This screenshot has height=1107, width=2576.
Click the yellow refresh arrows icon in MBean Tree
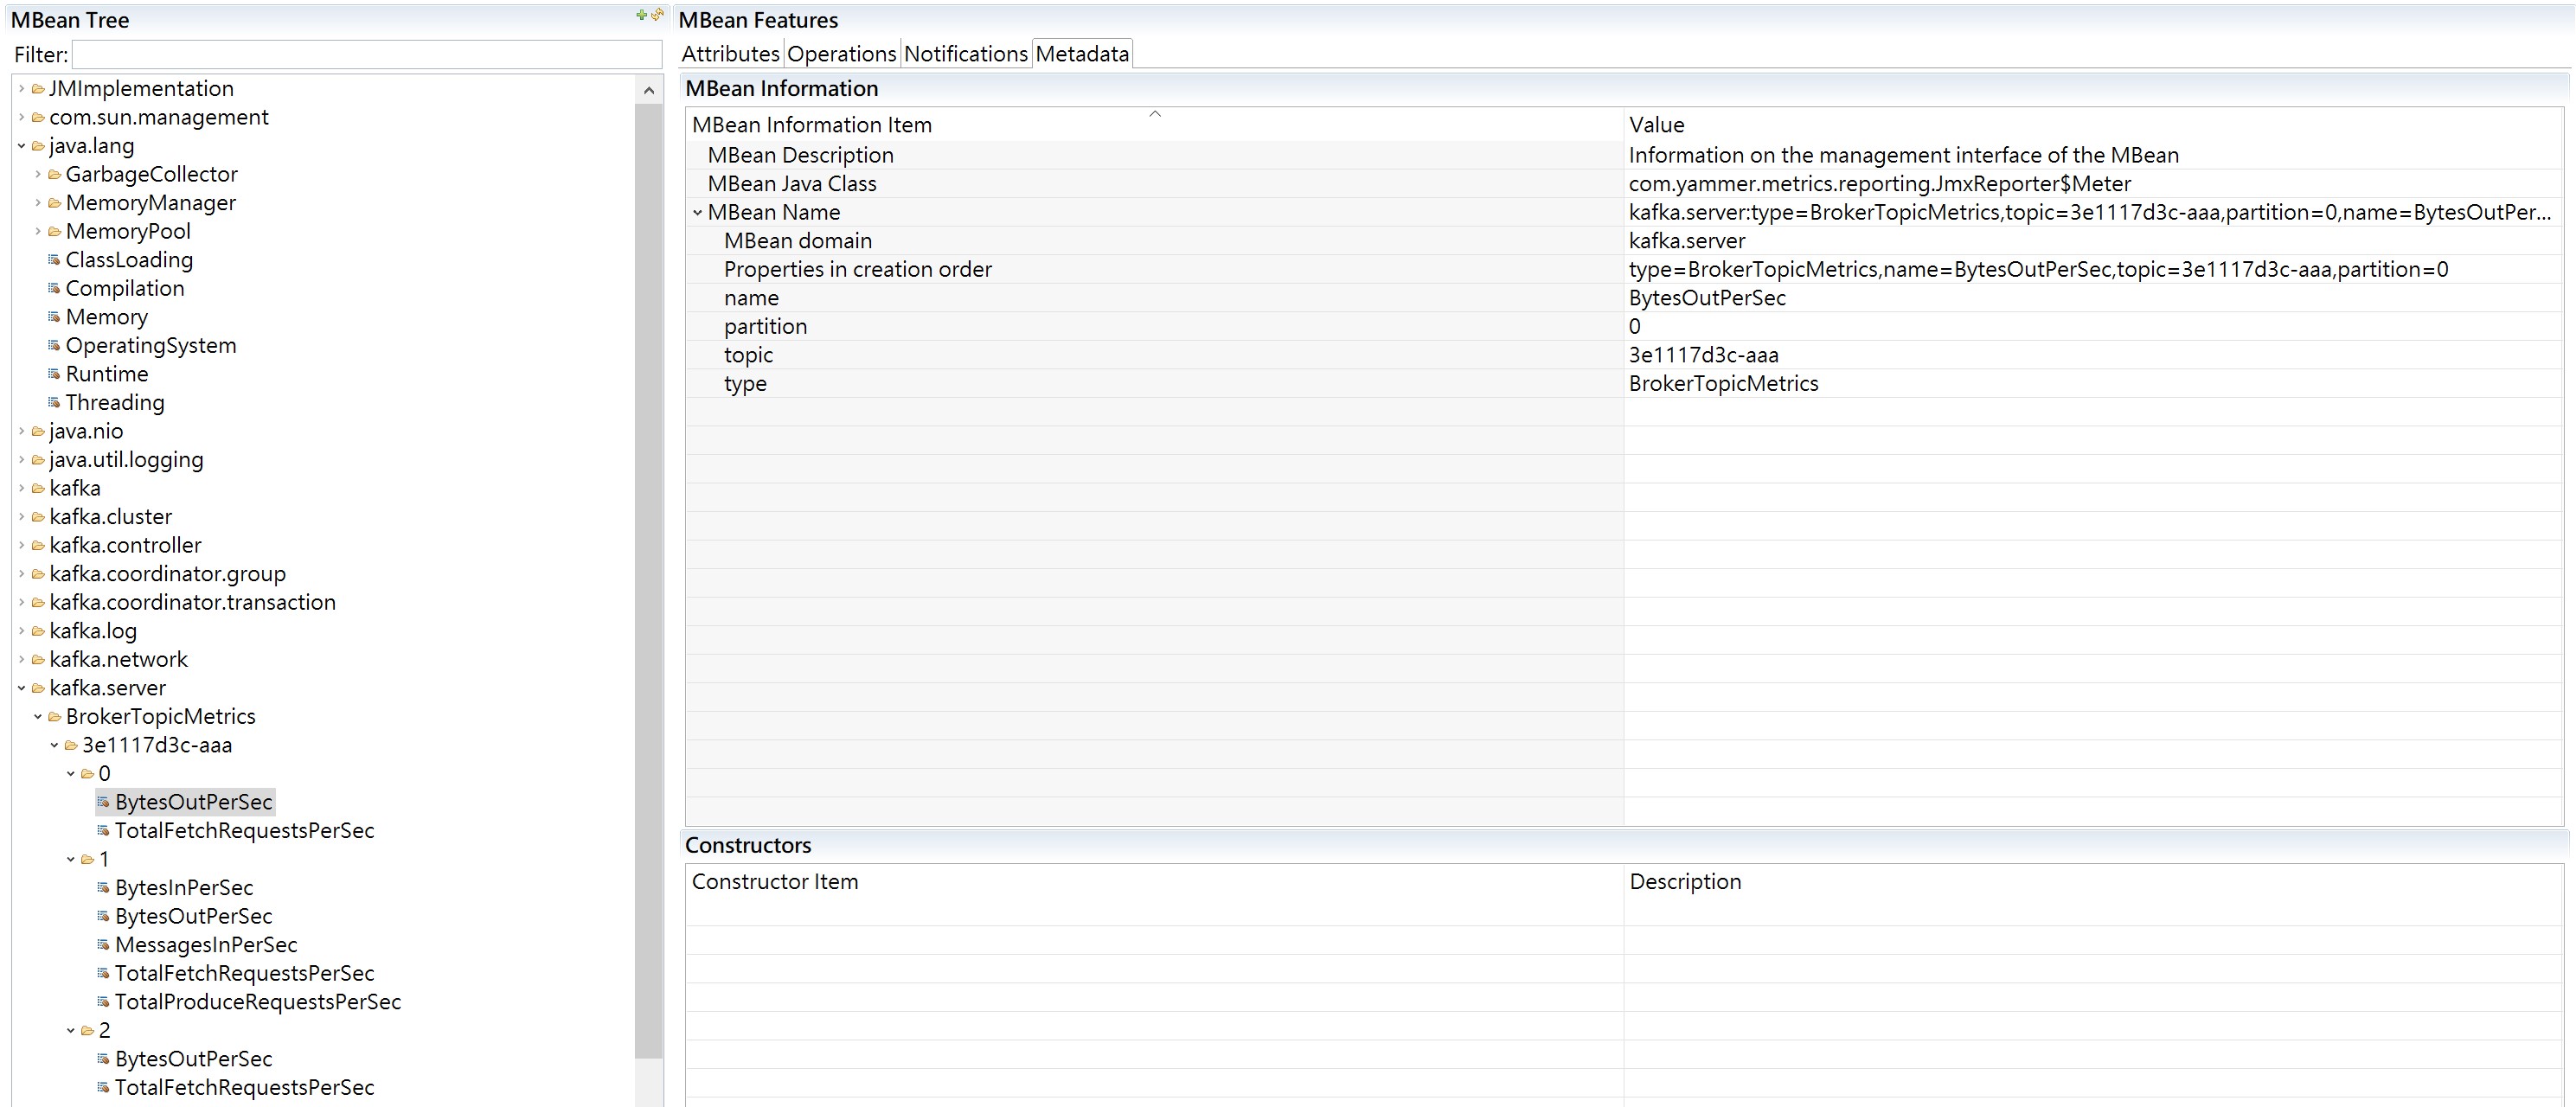(x=657, y=15)
